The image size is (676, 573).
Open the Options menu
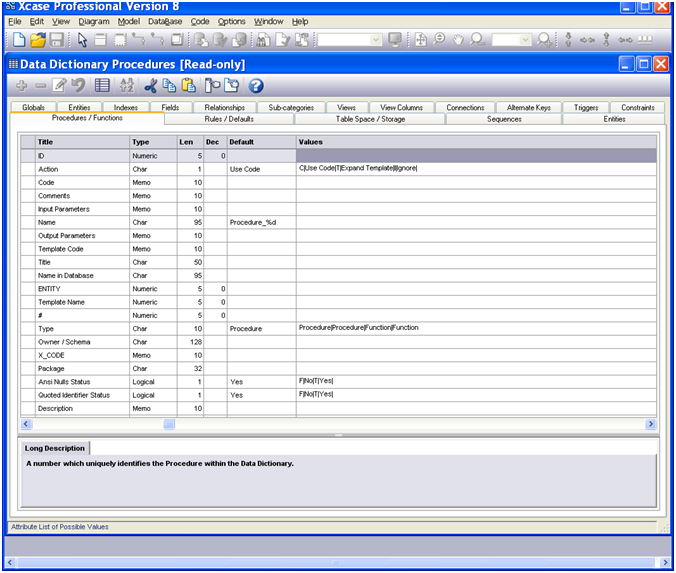pos(231,22)
